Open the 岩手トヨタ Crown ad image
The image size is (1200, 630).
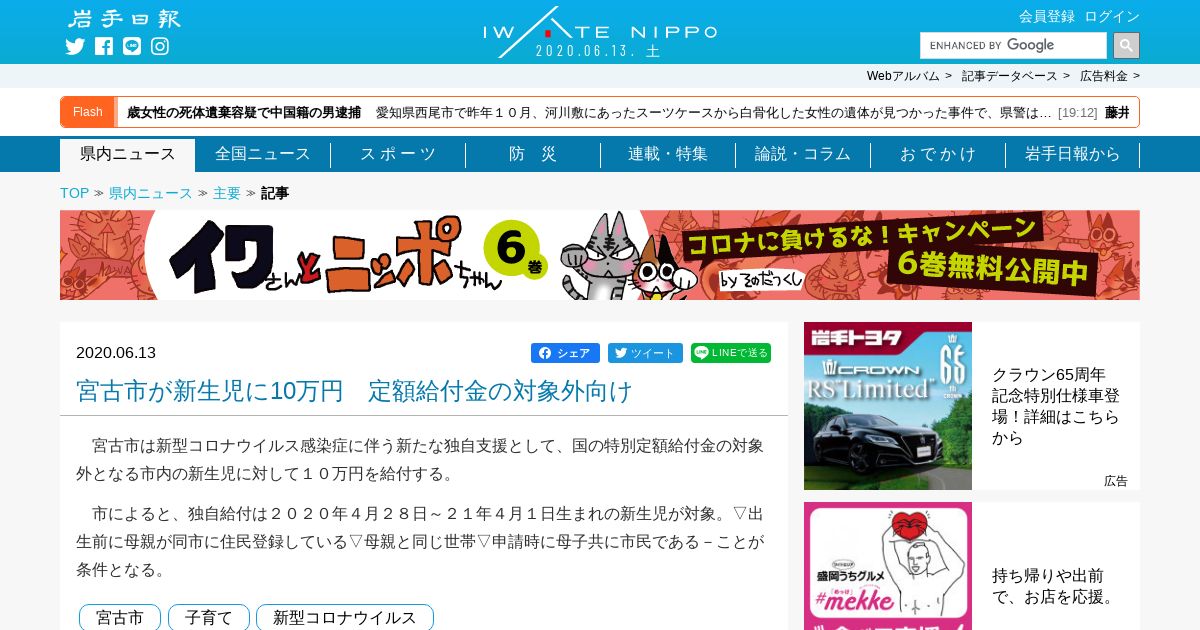pos(888,406)
